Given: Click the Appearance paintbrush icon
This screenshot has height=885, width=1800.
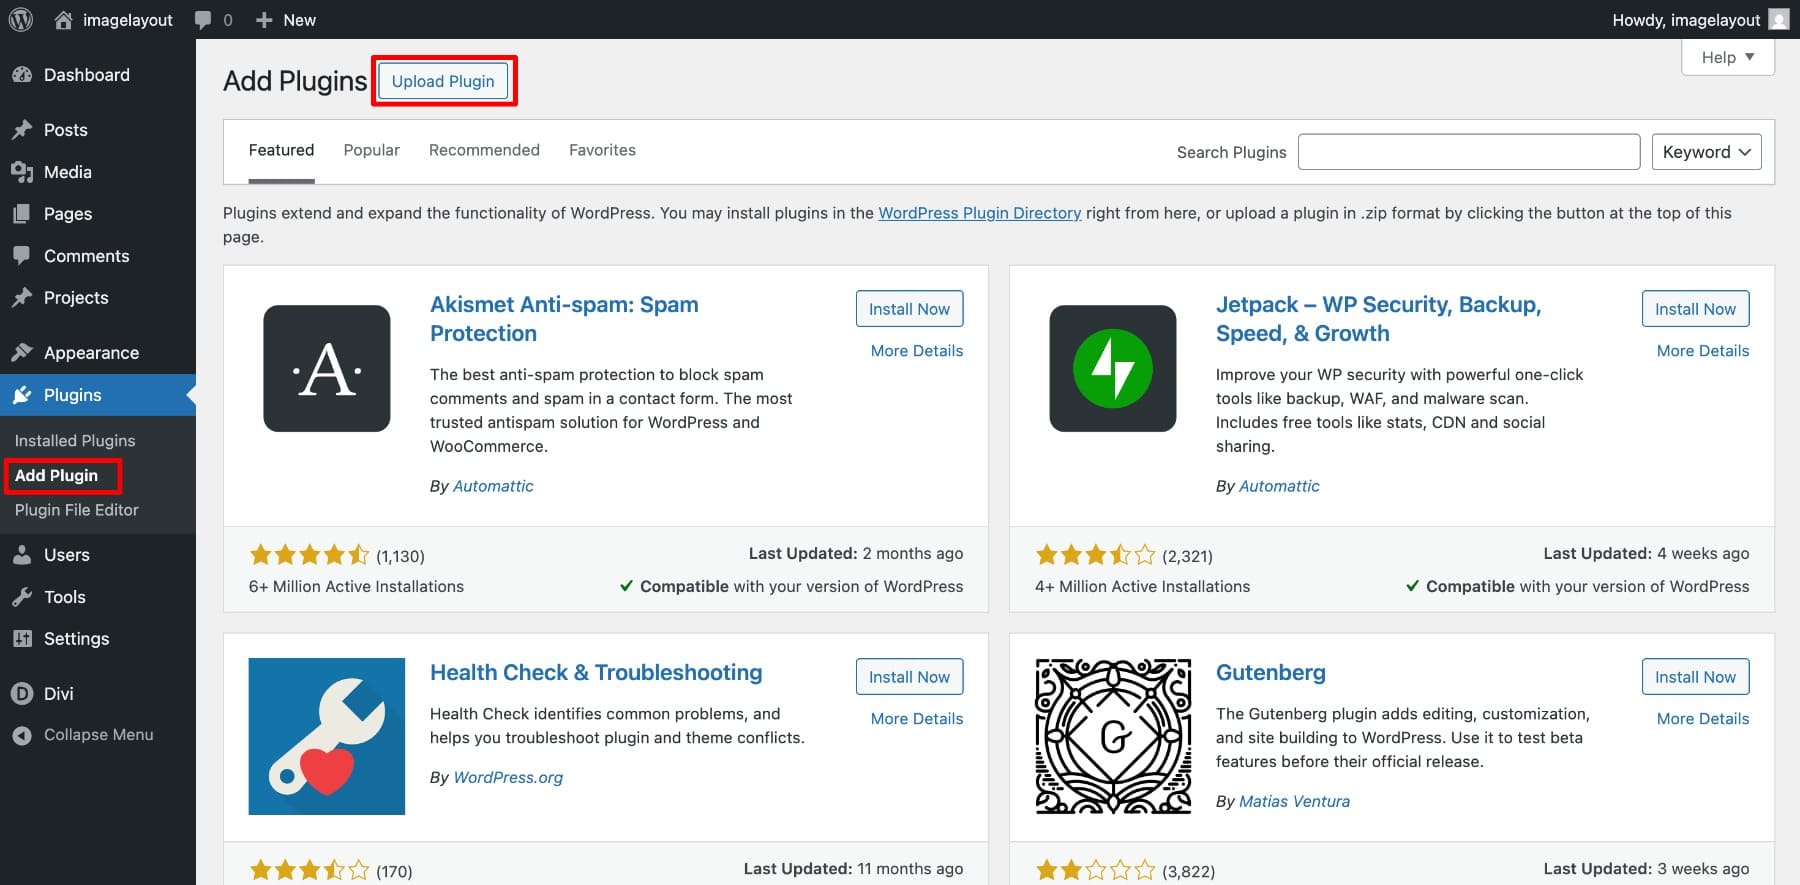Looking at the screenshot, I should [22, 353].
